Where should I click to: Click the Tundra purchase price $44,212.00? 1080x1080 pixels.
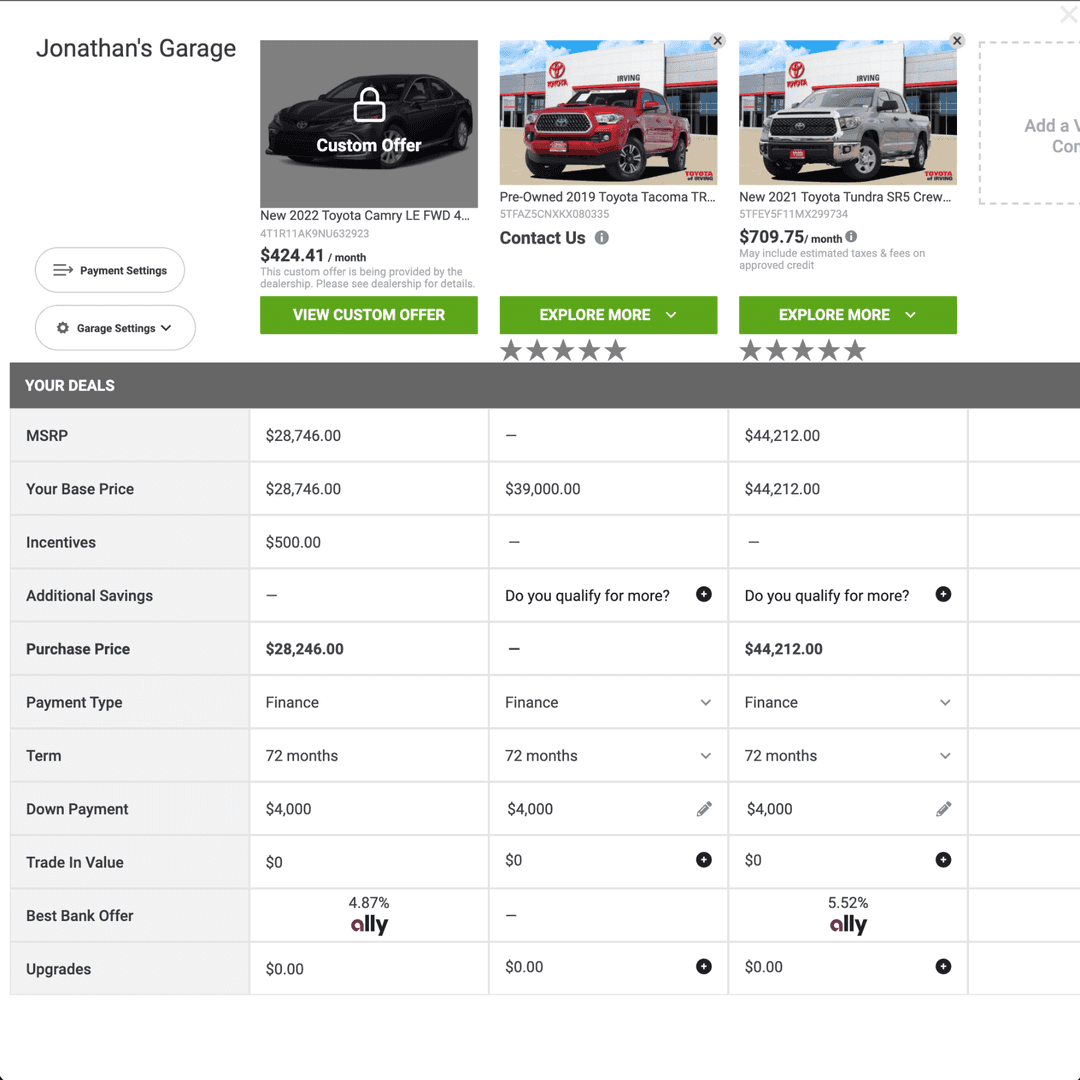point(783,649)
